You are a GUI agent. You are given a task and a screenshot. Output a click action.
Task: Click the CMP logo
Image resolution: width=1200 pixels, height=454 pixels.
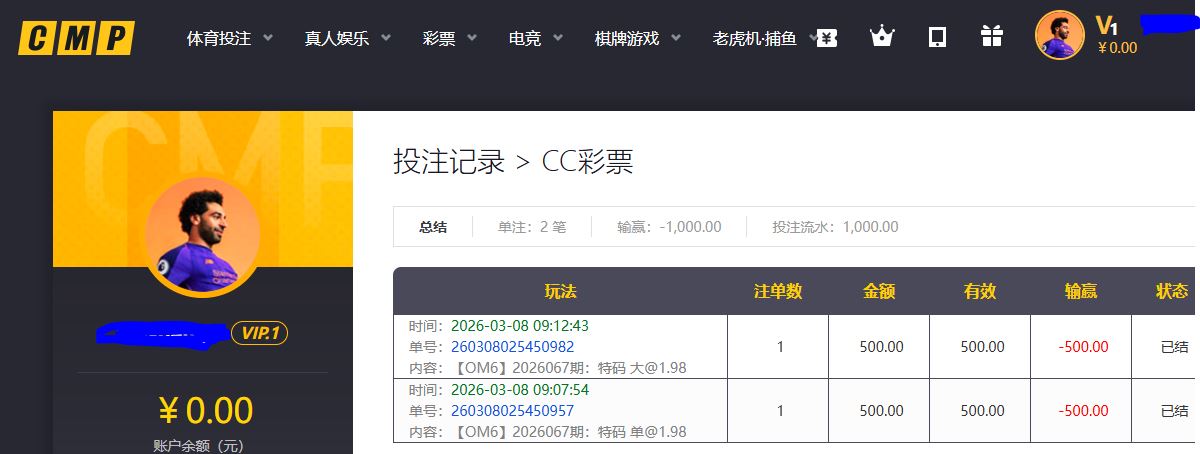[x=76, y=38]
